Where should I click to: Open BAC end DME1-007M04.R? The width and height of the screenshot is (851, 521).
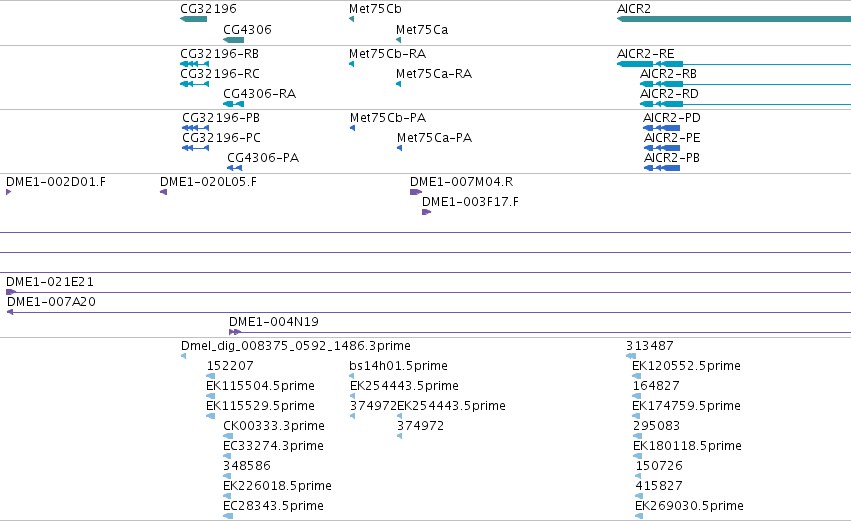tap(461, 182)
